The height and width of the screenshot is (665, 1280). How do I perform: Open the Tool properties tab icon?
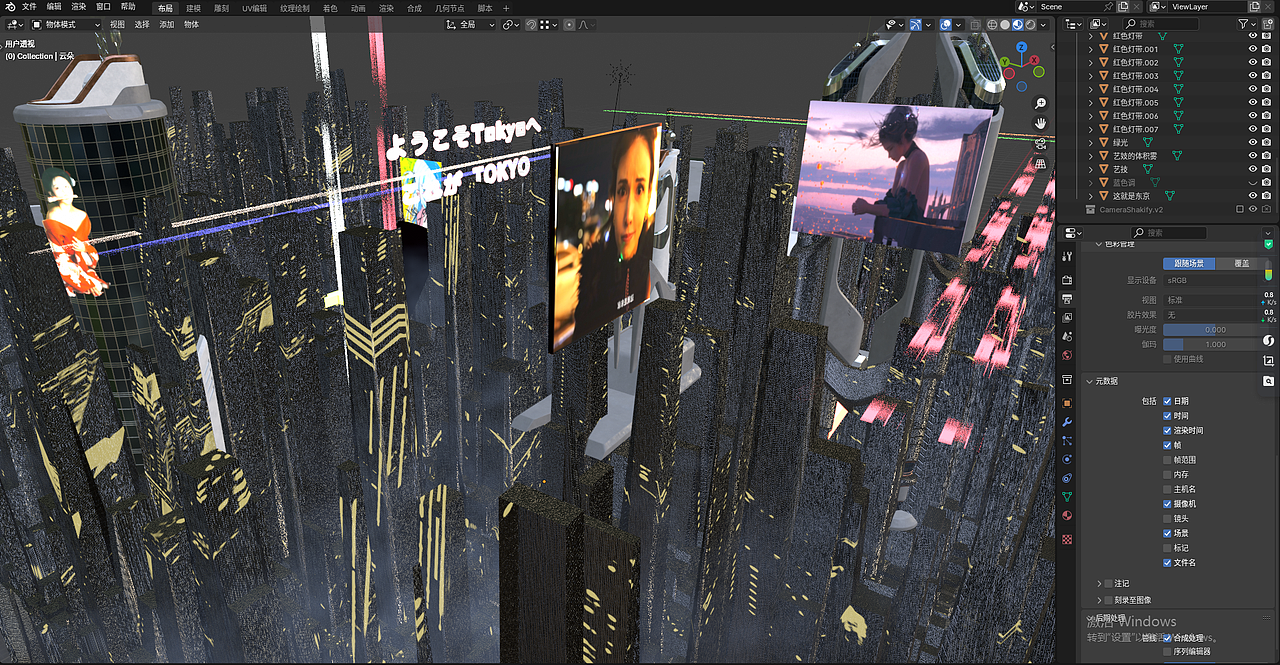[1068, 256]
